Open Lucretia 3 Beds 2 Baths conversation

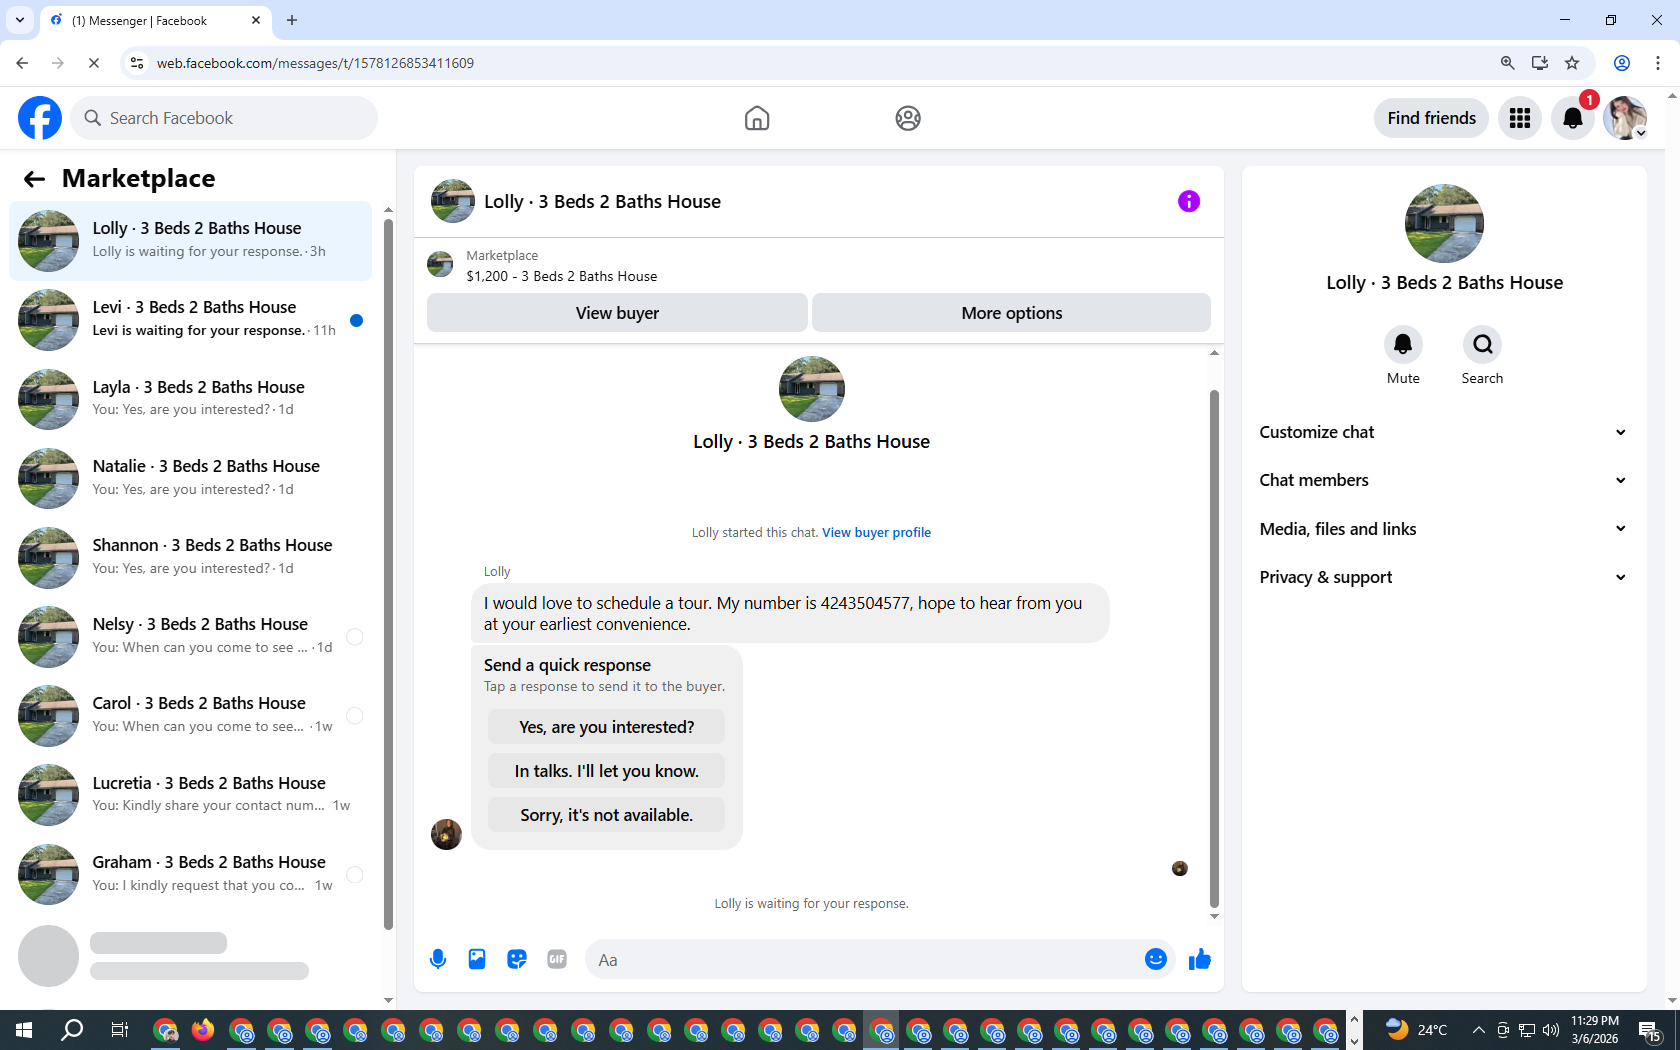(190, 795)
